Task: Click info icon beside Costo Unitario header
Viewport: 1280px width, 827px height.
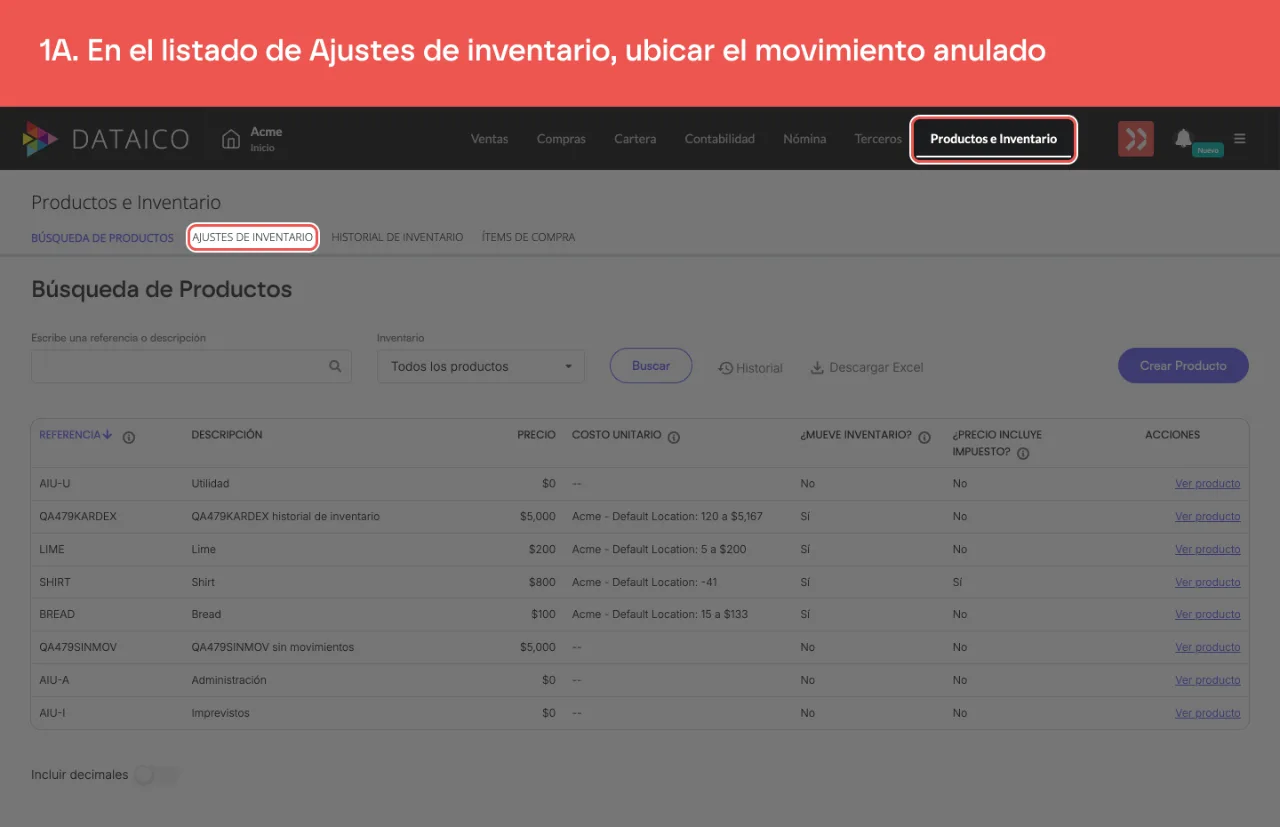Action: point(674,437)
